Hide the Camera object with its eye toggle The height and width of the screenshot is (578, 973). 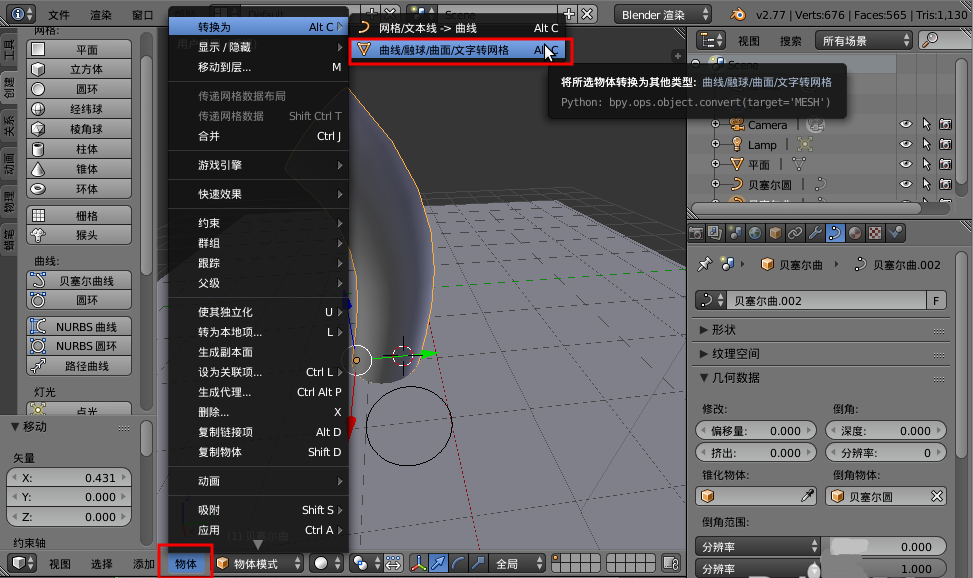(x=906, y=124)
